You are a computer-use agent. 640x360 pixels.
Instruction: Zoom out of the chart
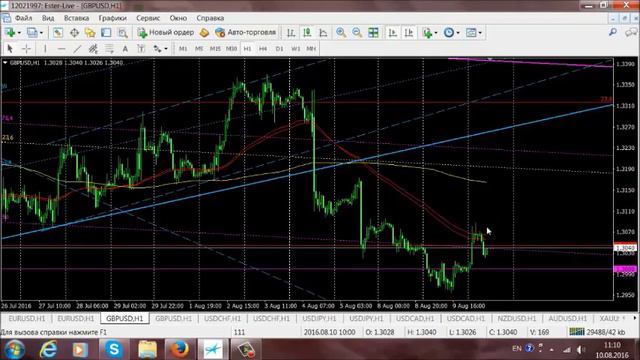pos(357,33)
